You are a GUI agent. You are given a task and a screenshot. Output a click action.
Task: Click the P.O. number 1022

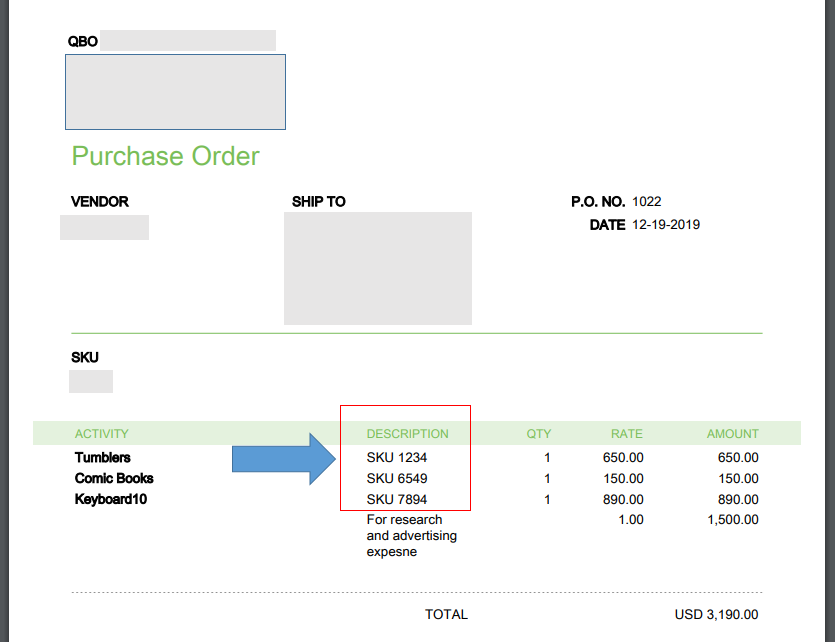point(647,201)
